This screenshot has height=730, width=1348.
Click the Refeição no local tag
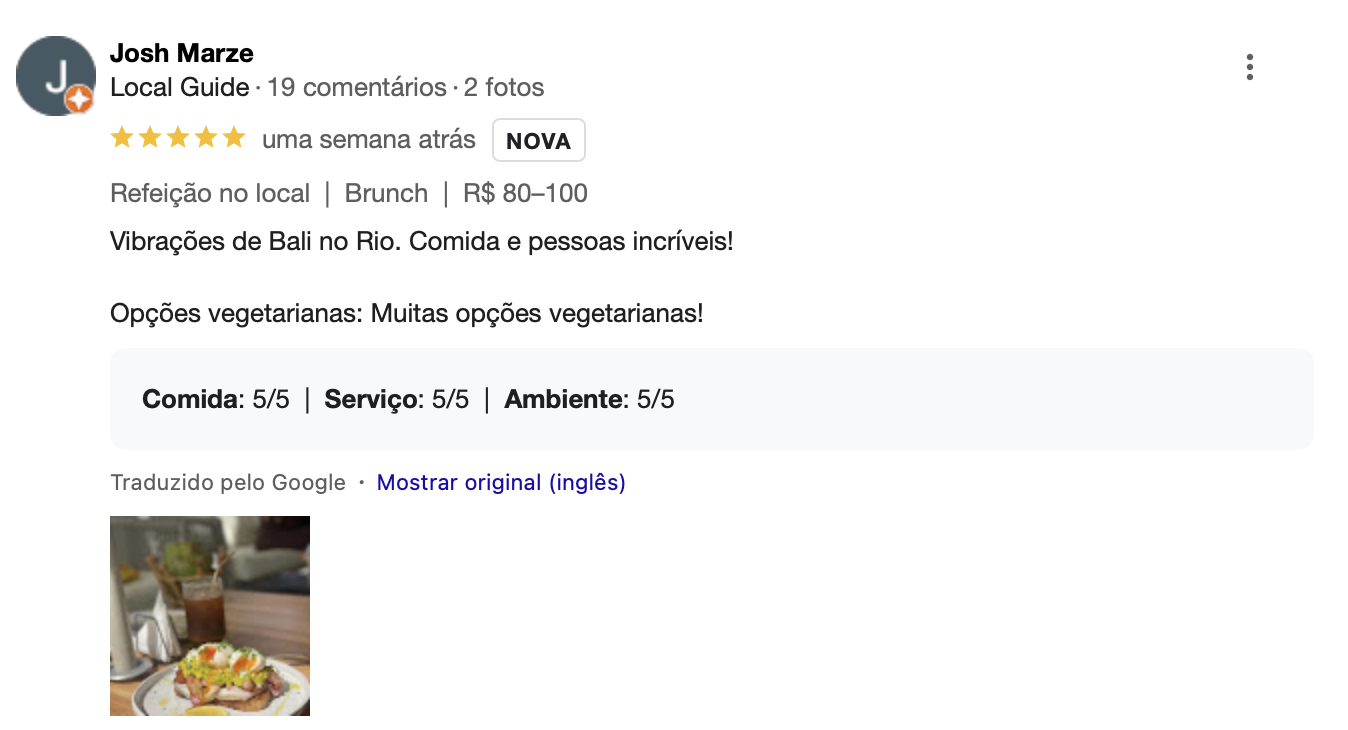210,193
